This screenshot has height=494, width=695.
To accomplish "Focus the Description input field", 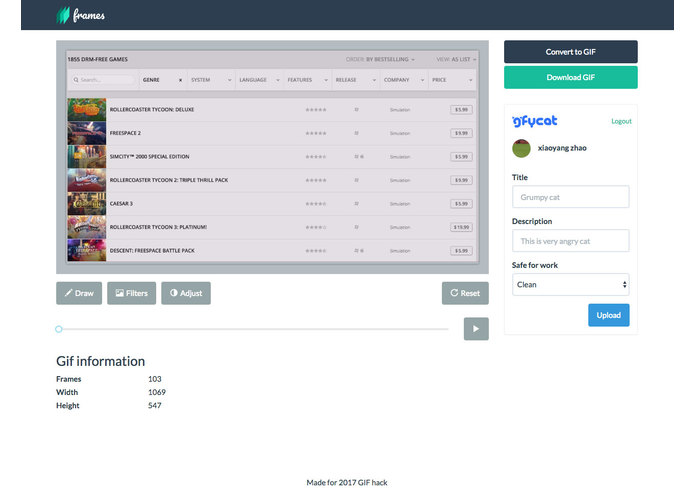I will click(570, 241).
